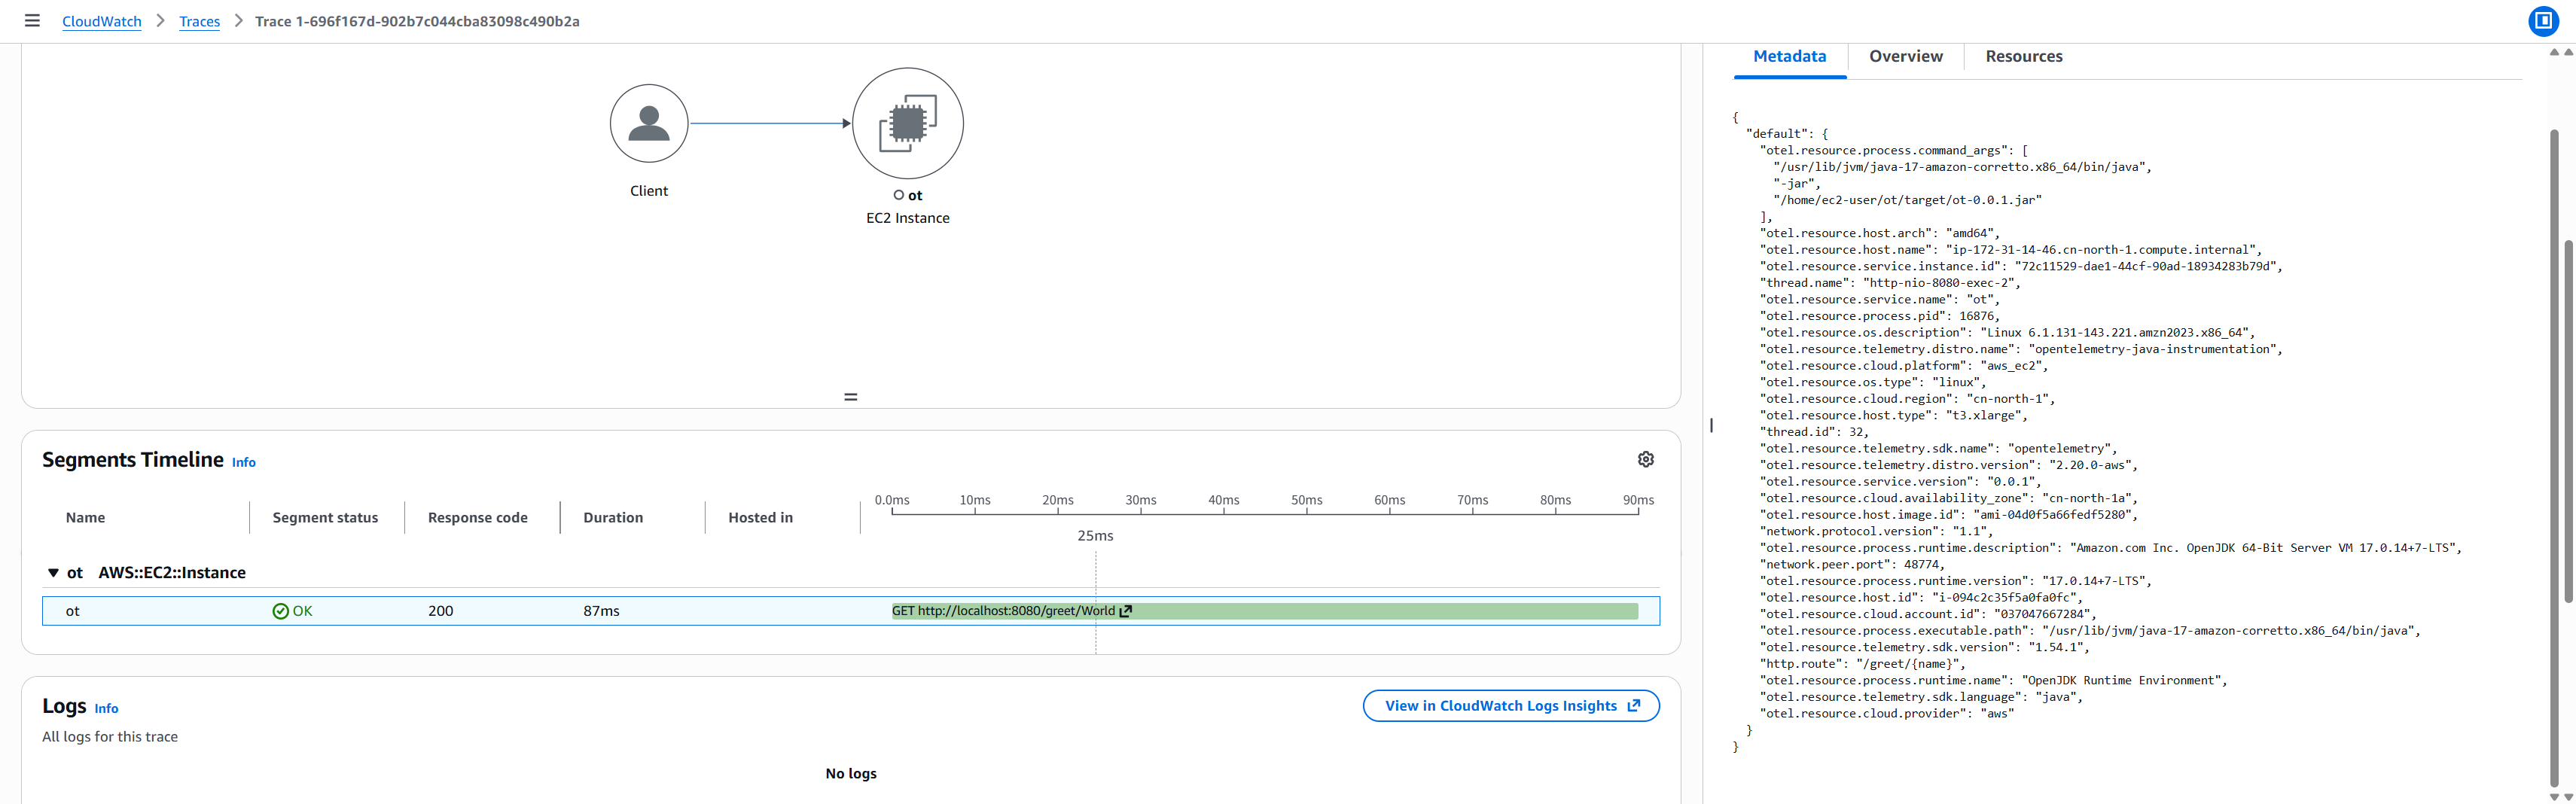Click the Segment status column header
The image size is (2576, 804).
click(325, 518)
